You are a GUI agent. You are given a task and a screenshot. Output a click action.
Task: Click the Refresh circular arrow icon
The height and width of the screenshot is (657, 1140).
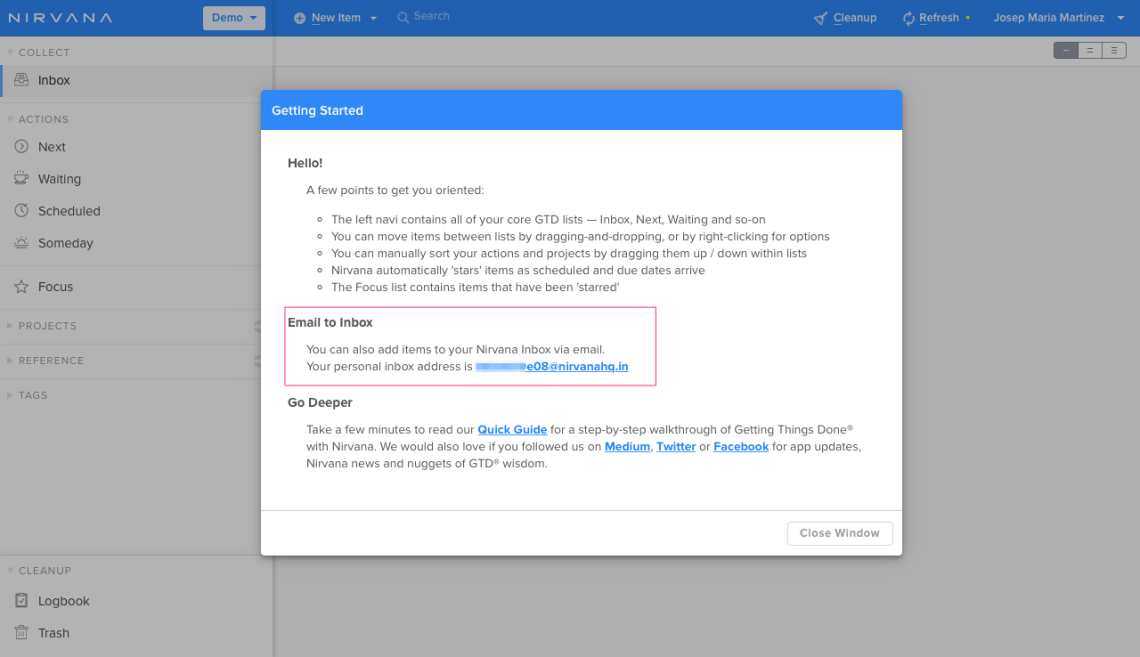pos(909,18)
